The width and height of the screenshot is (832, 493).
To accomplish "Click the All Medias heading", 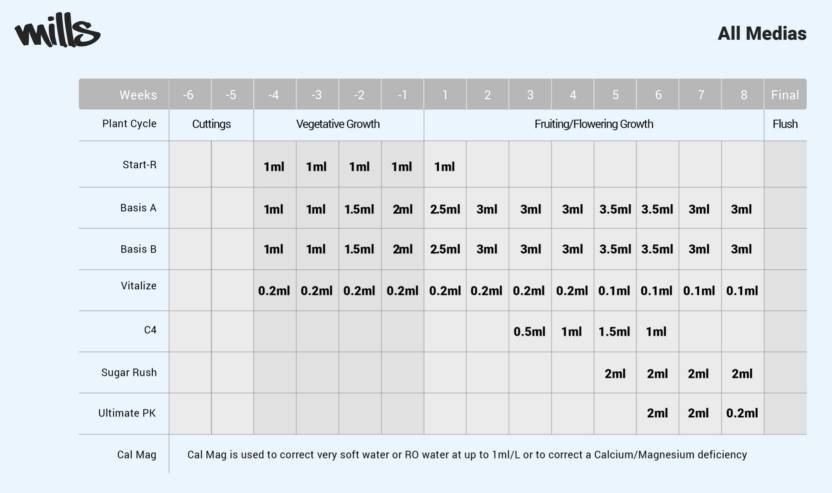I will (x=762, y=33).
